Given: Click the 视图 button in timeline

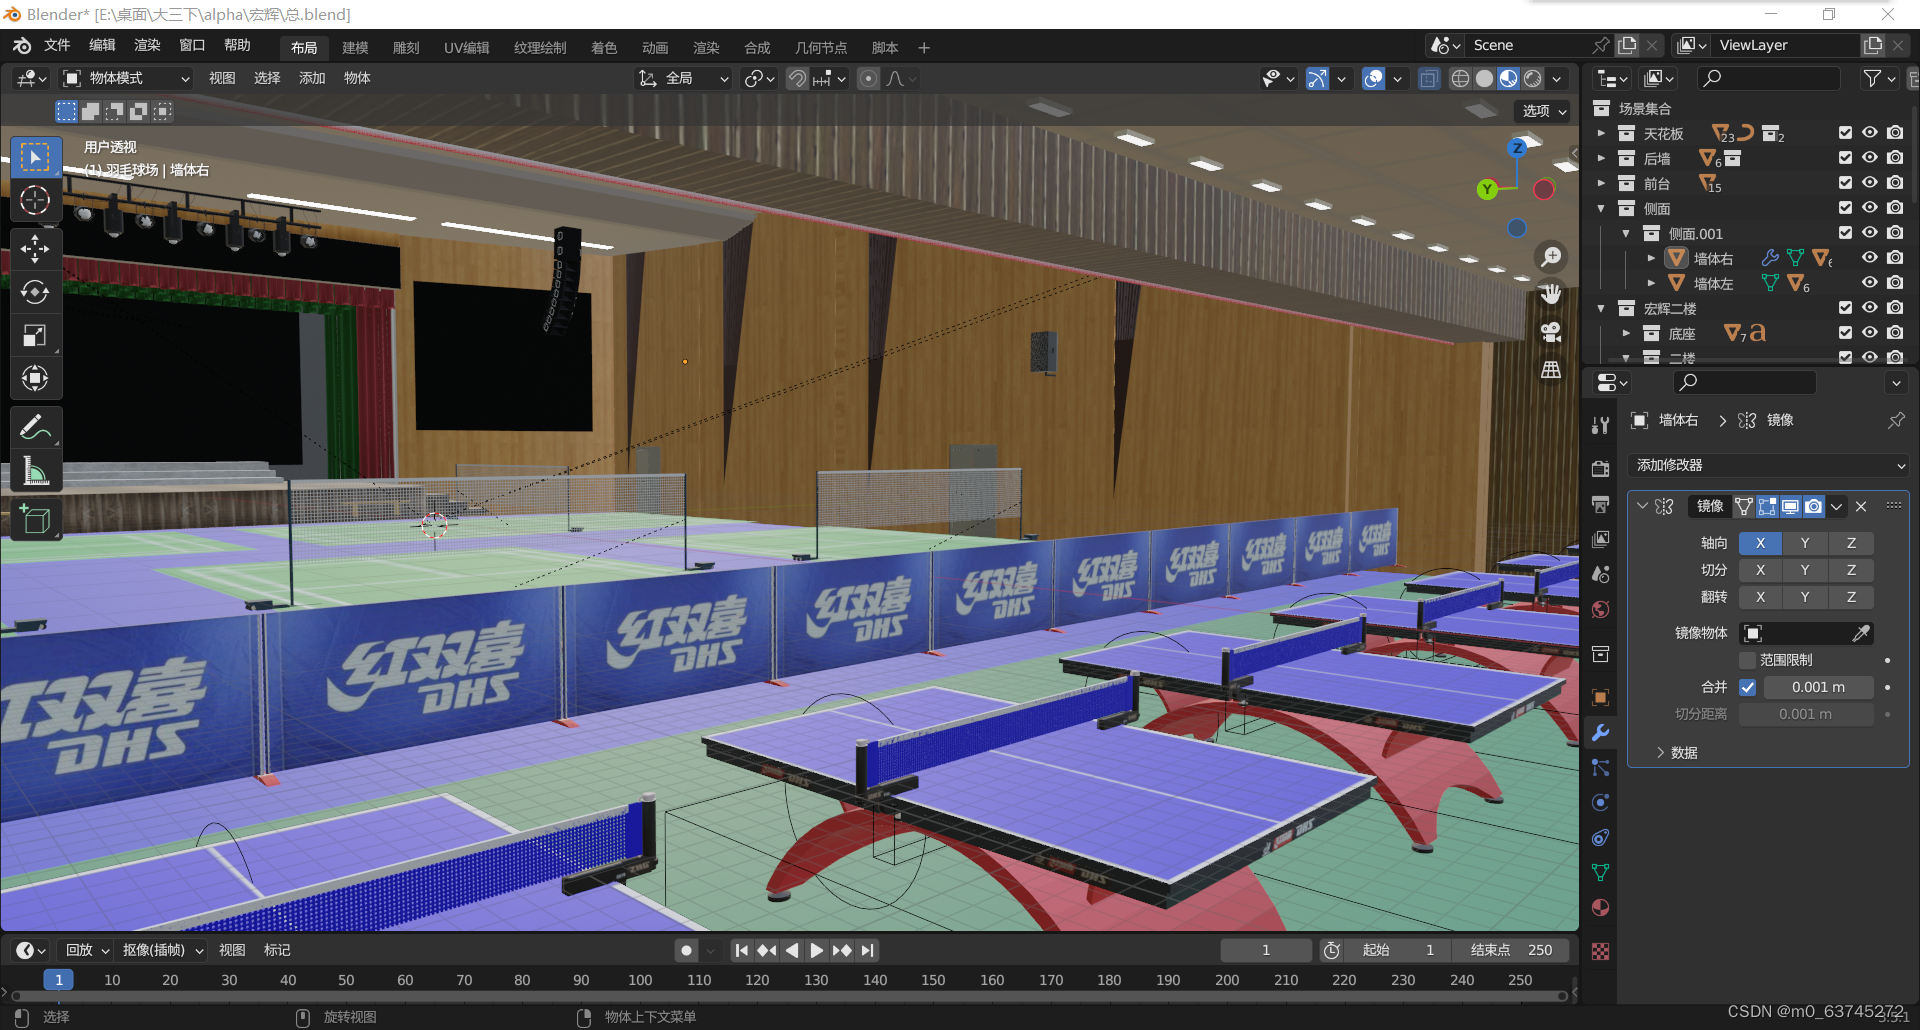Looking at the screenshot, I should 232,950.
